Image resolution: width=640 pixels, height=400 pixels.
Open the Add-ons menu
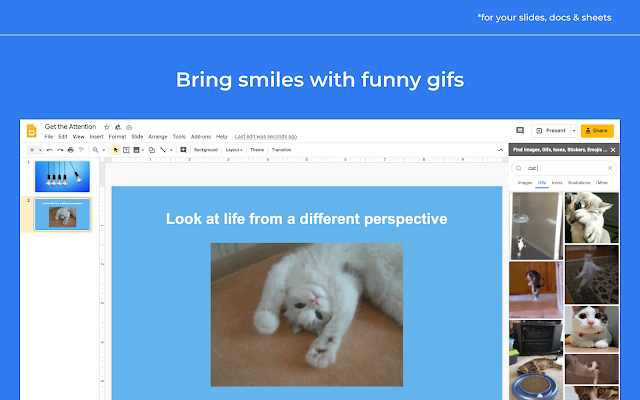201,137
